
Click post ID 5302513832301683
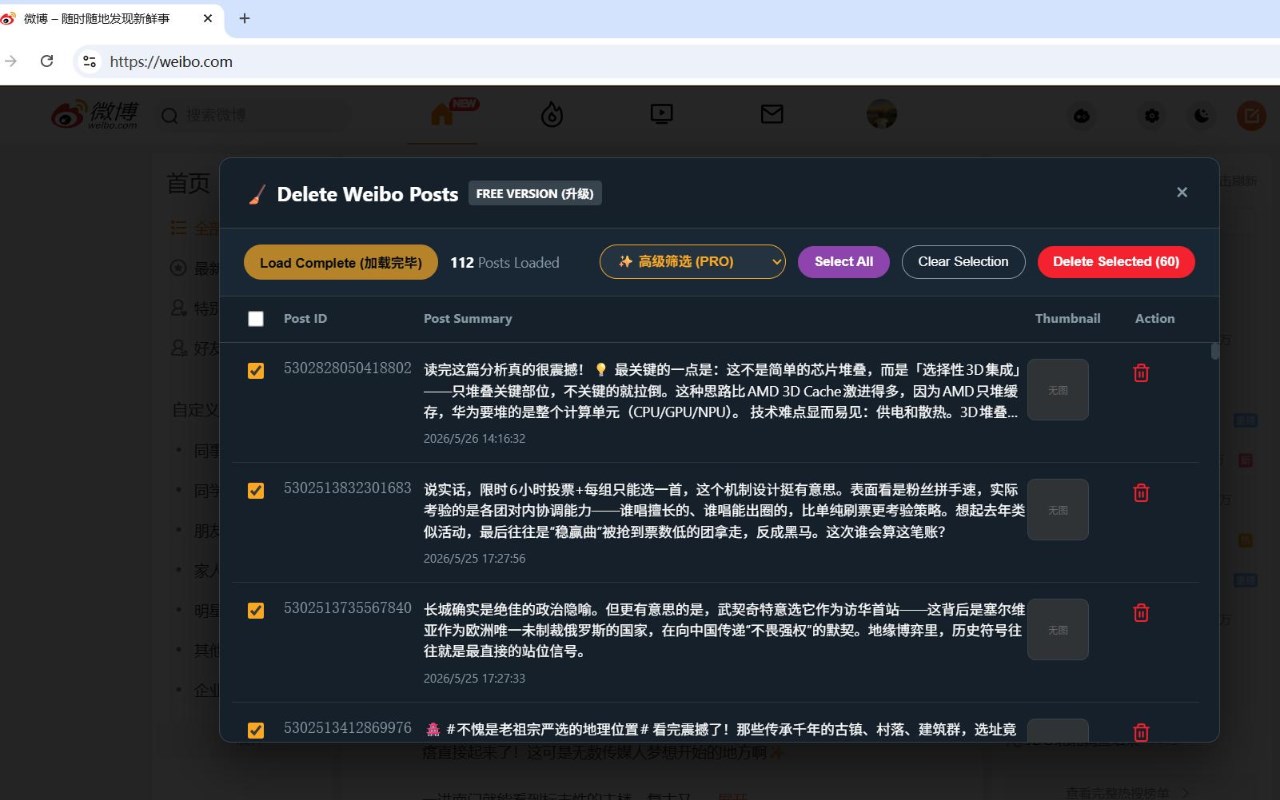pyautogui.click(x=348, y=488)
